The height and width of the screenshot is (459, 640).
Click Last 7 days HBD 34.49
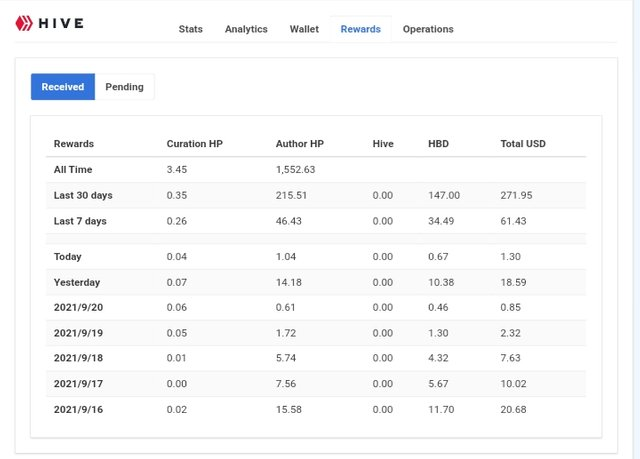click(441, 221)
